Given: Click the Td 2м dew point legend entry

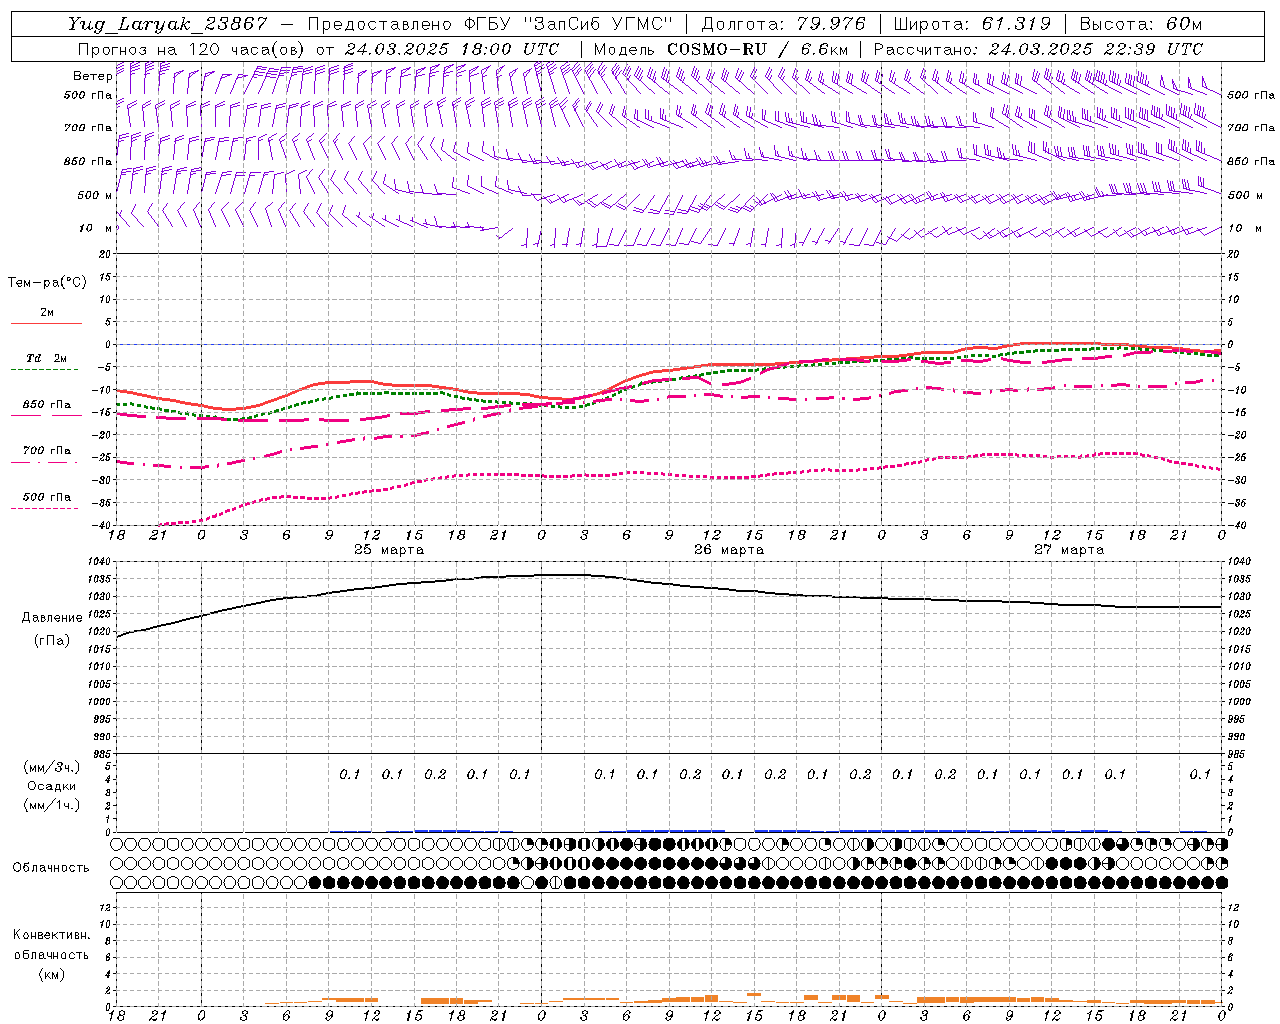Looking at the screenshot, I should pos(46,362).
